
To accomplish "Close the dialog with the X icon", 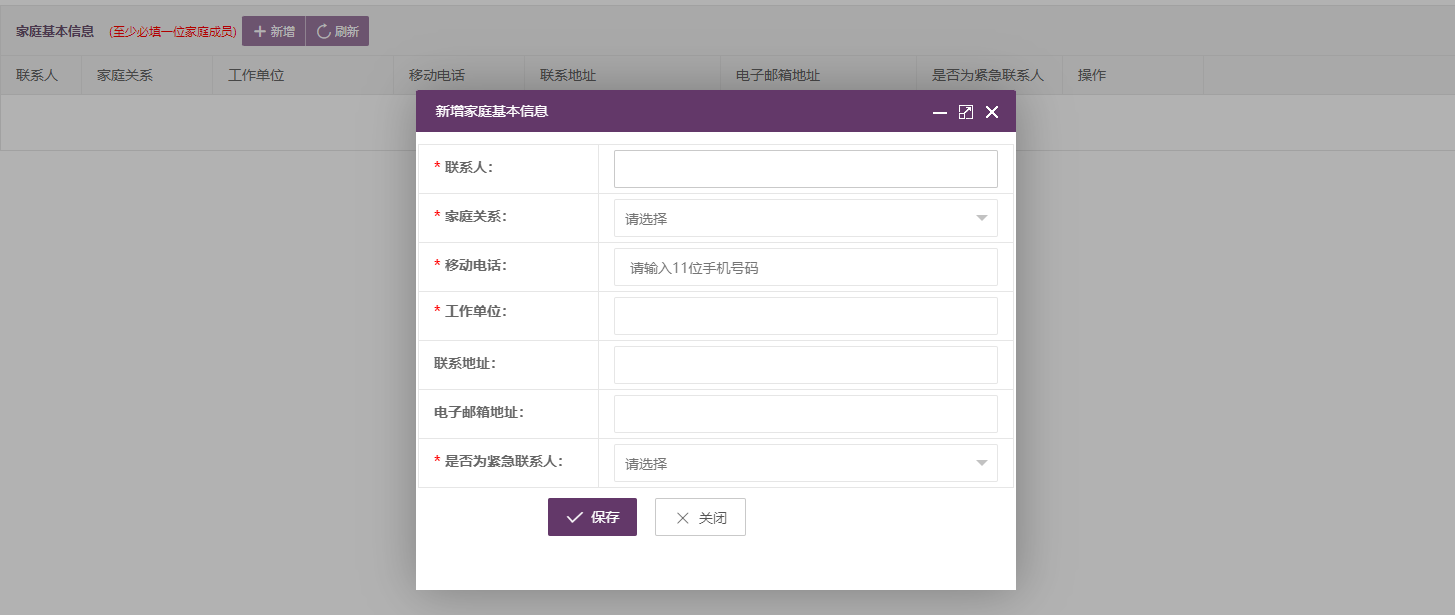I will pyautogui.click(x=992, y=112).
